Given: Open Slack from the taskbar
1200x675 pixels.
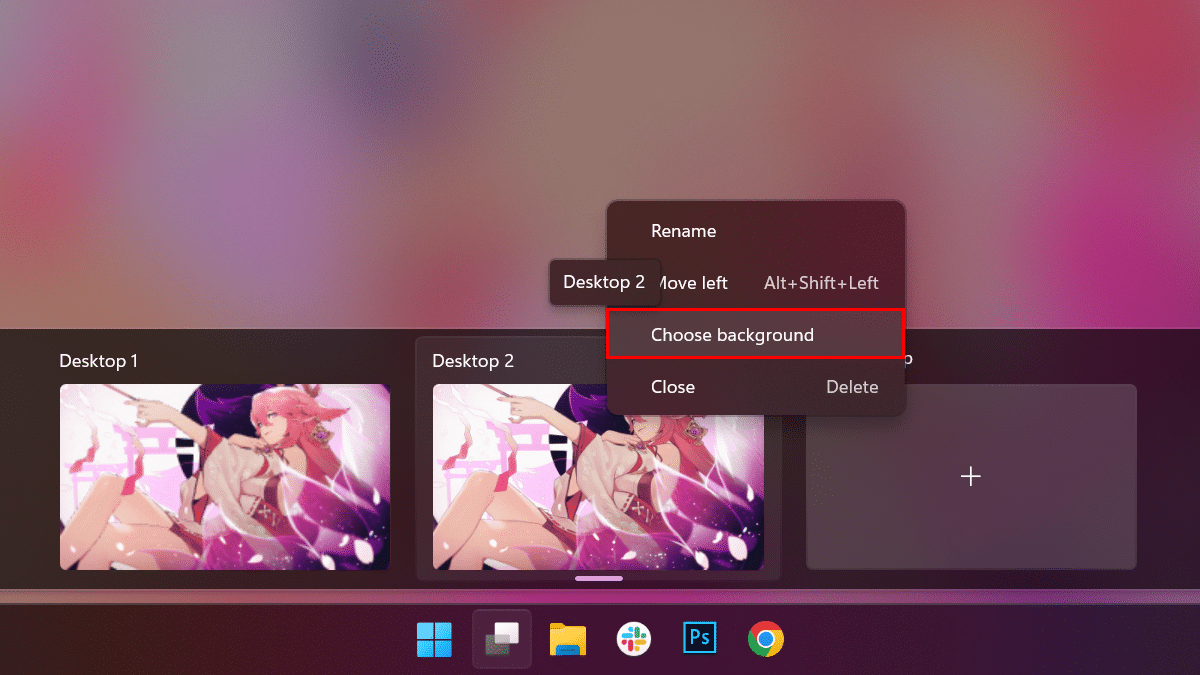Looking at the screenshot, I should [634, 639].
